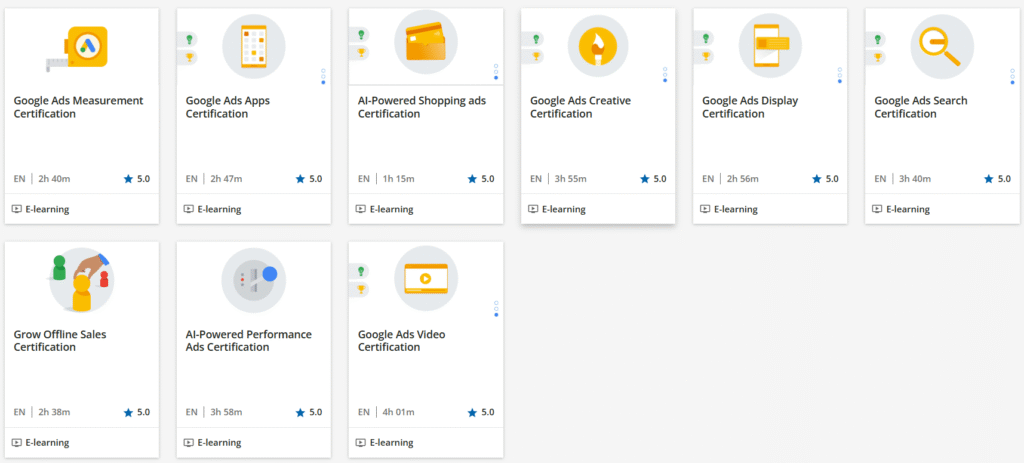Click the 4h 01m duration text
The width and height of the screenshot is (1024, 463).
point(398,412)
